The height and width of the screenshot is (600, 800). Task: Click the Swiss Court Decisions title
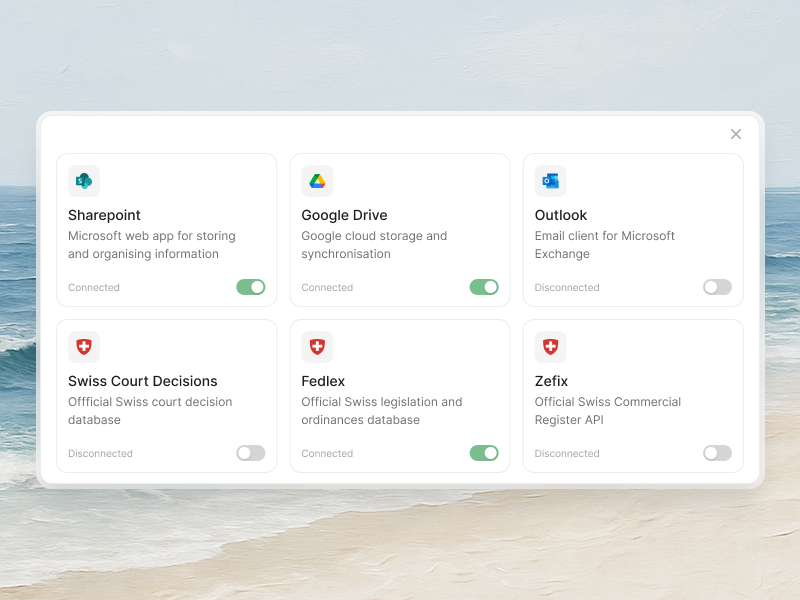(143, 381)
